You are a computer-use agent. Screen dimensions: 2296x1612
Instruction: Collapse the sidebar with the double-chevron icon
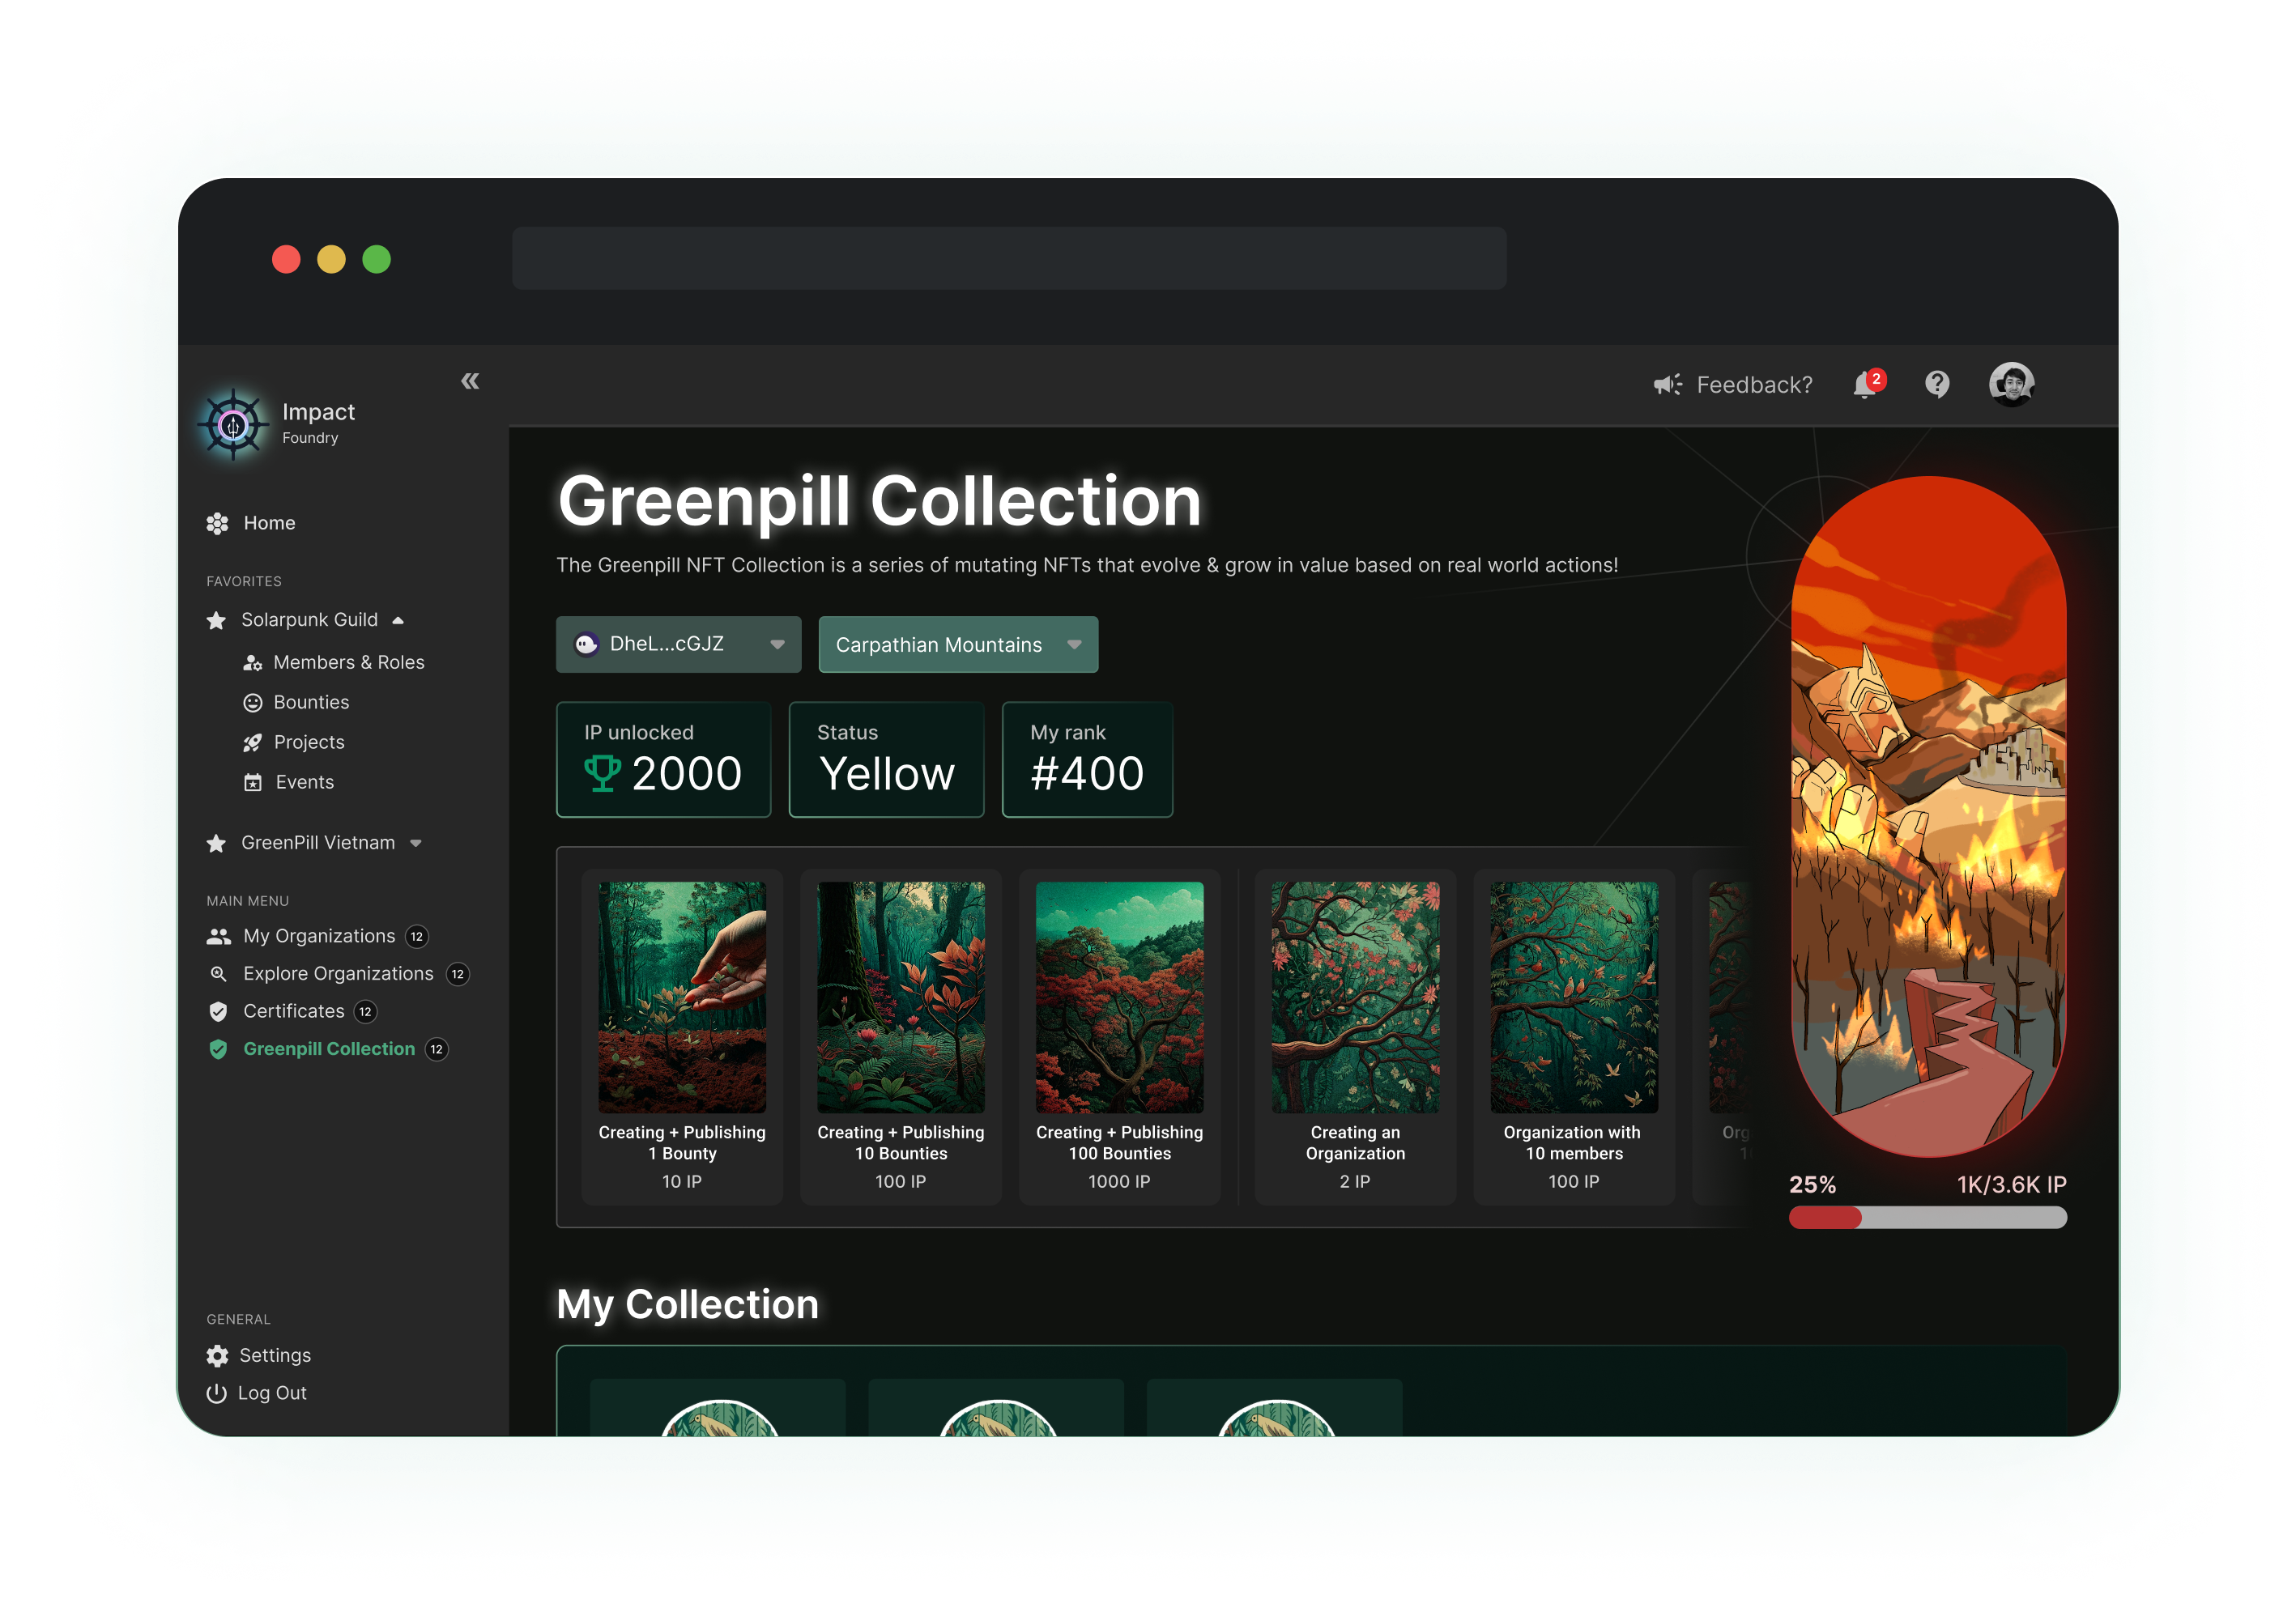(x=470, y=381)
